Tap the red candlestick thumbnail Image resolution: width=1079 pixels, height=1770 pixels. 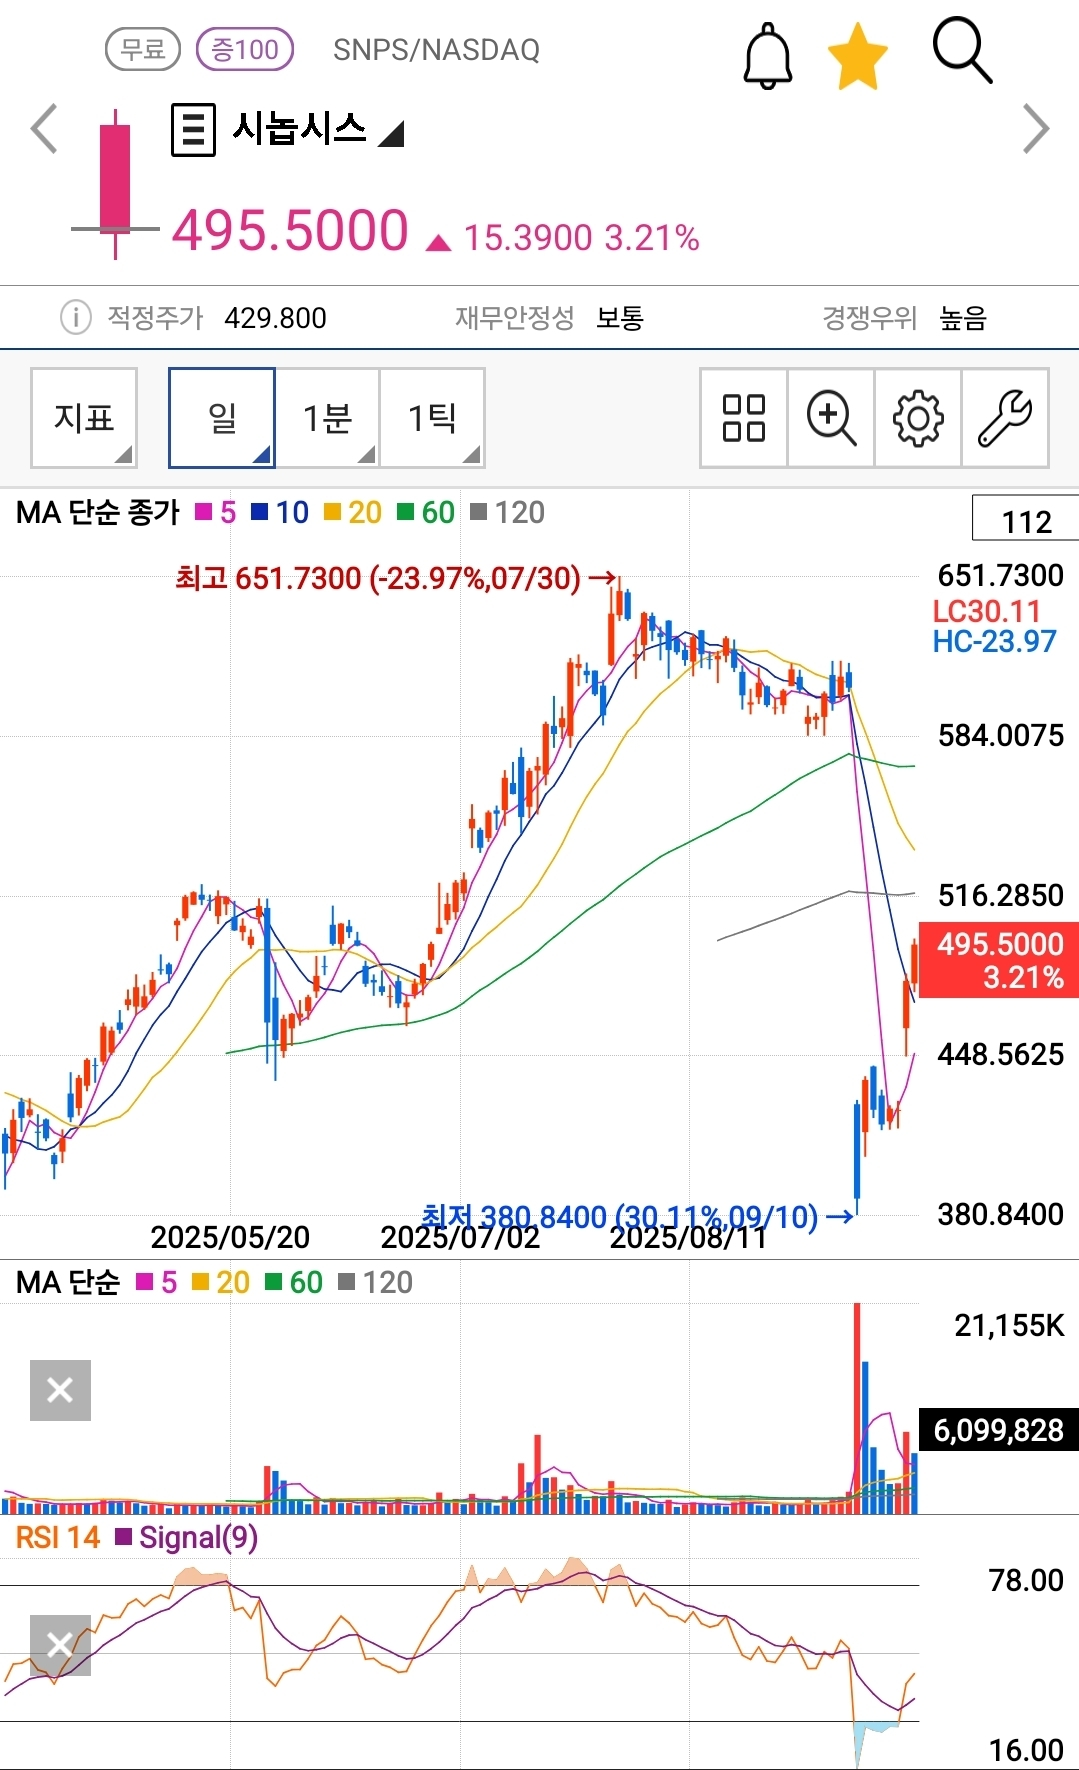115,185
